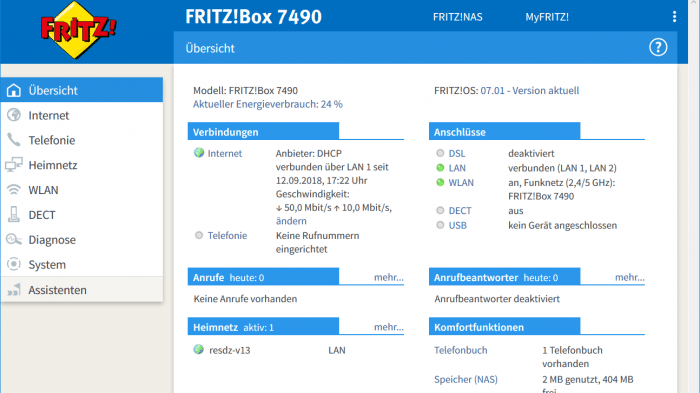Click the Diagnose magnifier icon
700x393 pixels.
click(14, 239)
